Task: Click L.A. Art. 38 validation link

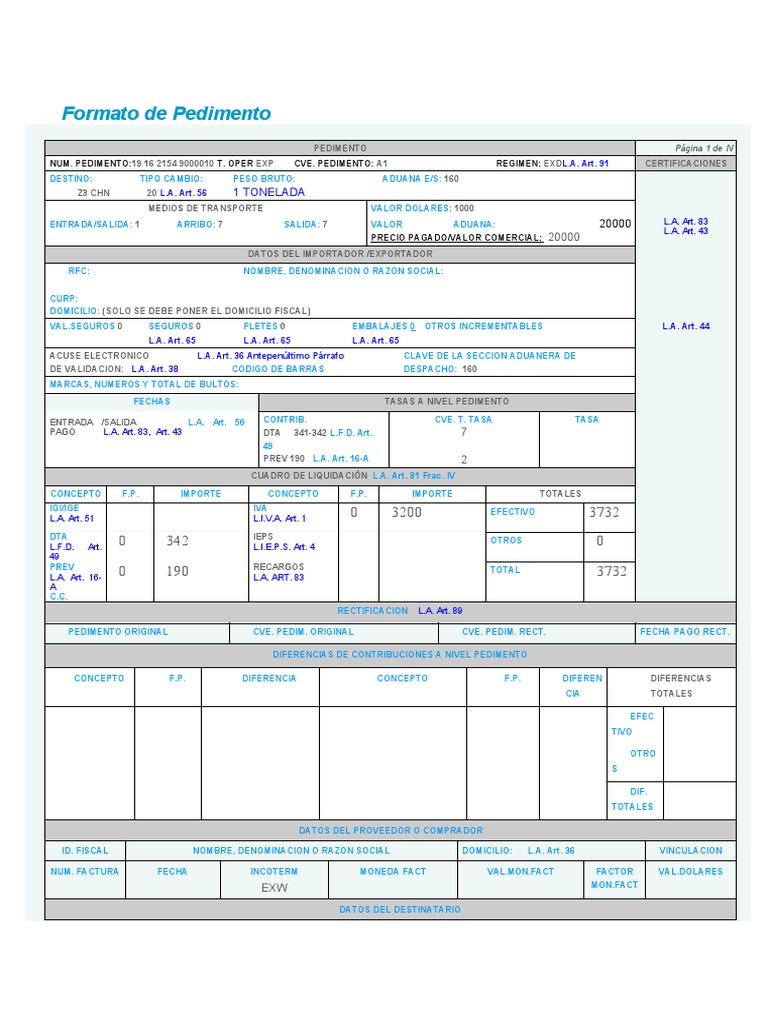Action: [x=155, y=369]
